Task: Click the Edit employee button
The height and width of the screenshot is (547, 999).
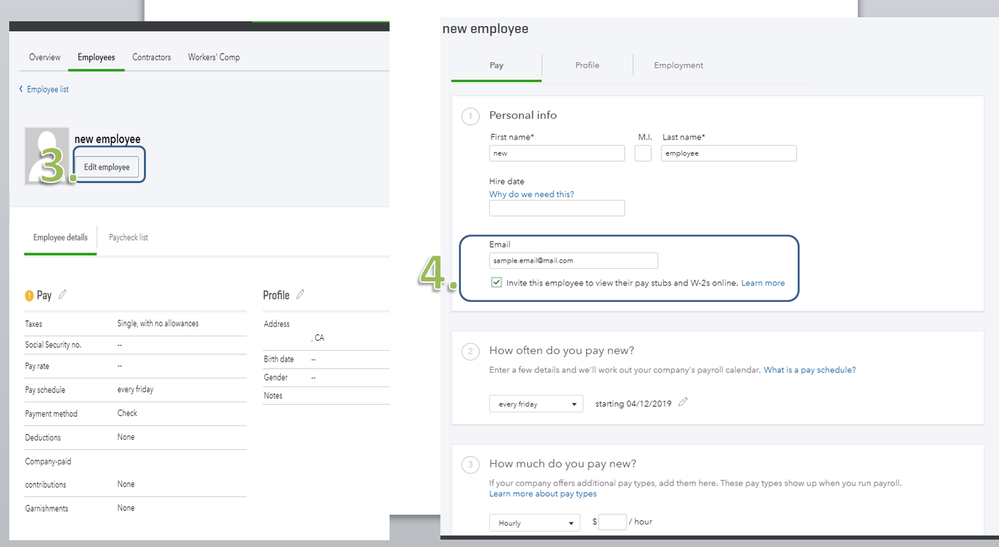Action: pyautogui.click(x=107, y=166)
